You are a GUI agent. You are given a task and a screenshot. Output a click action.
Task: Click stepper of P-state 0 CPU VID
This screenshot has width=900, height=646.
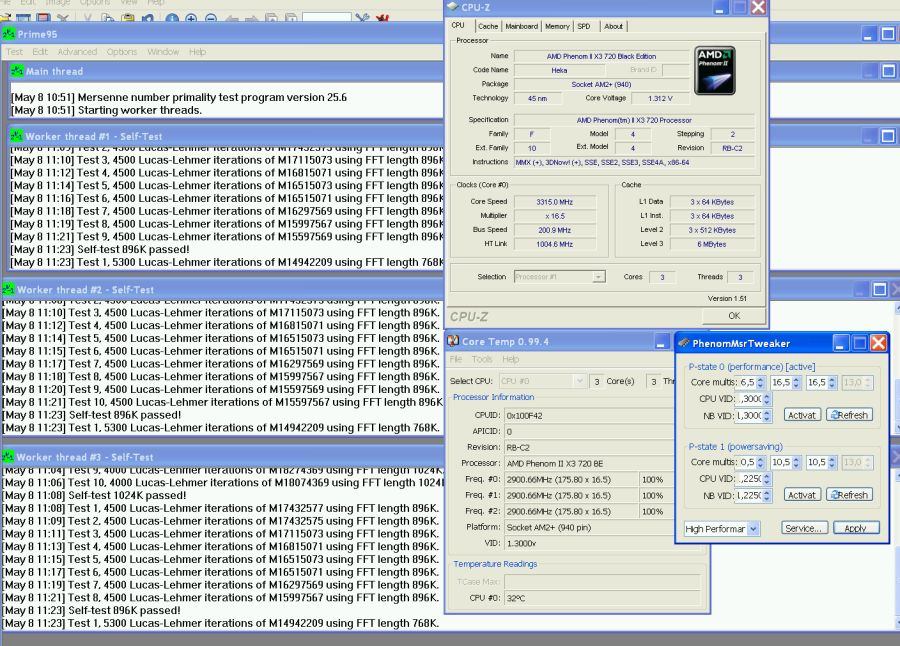pyautogui.click(x=767, y=399)
